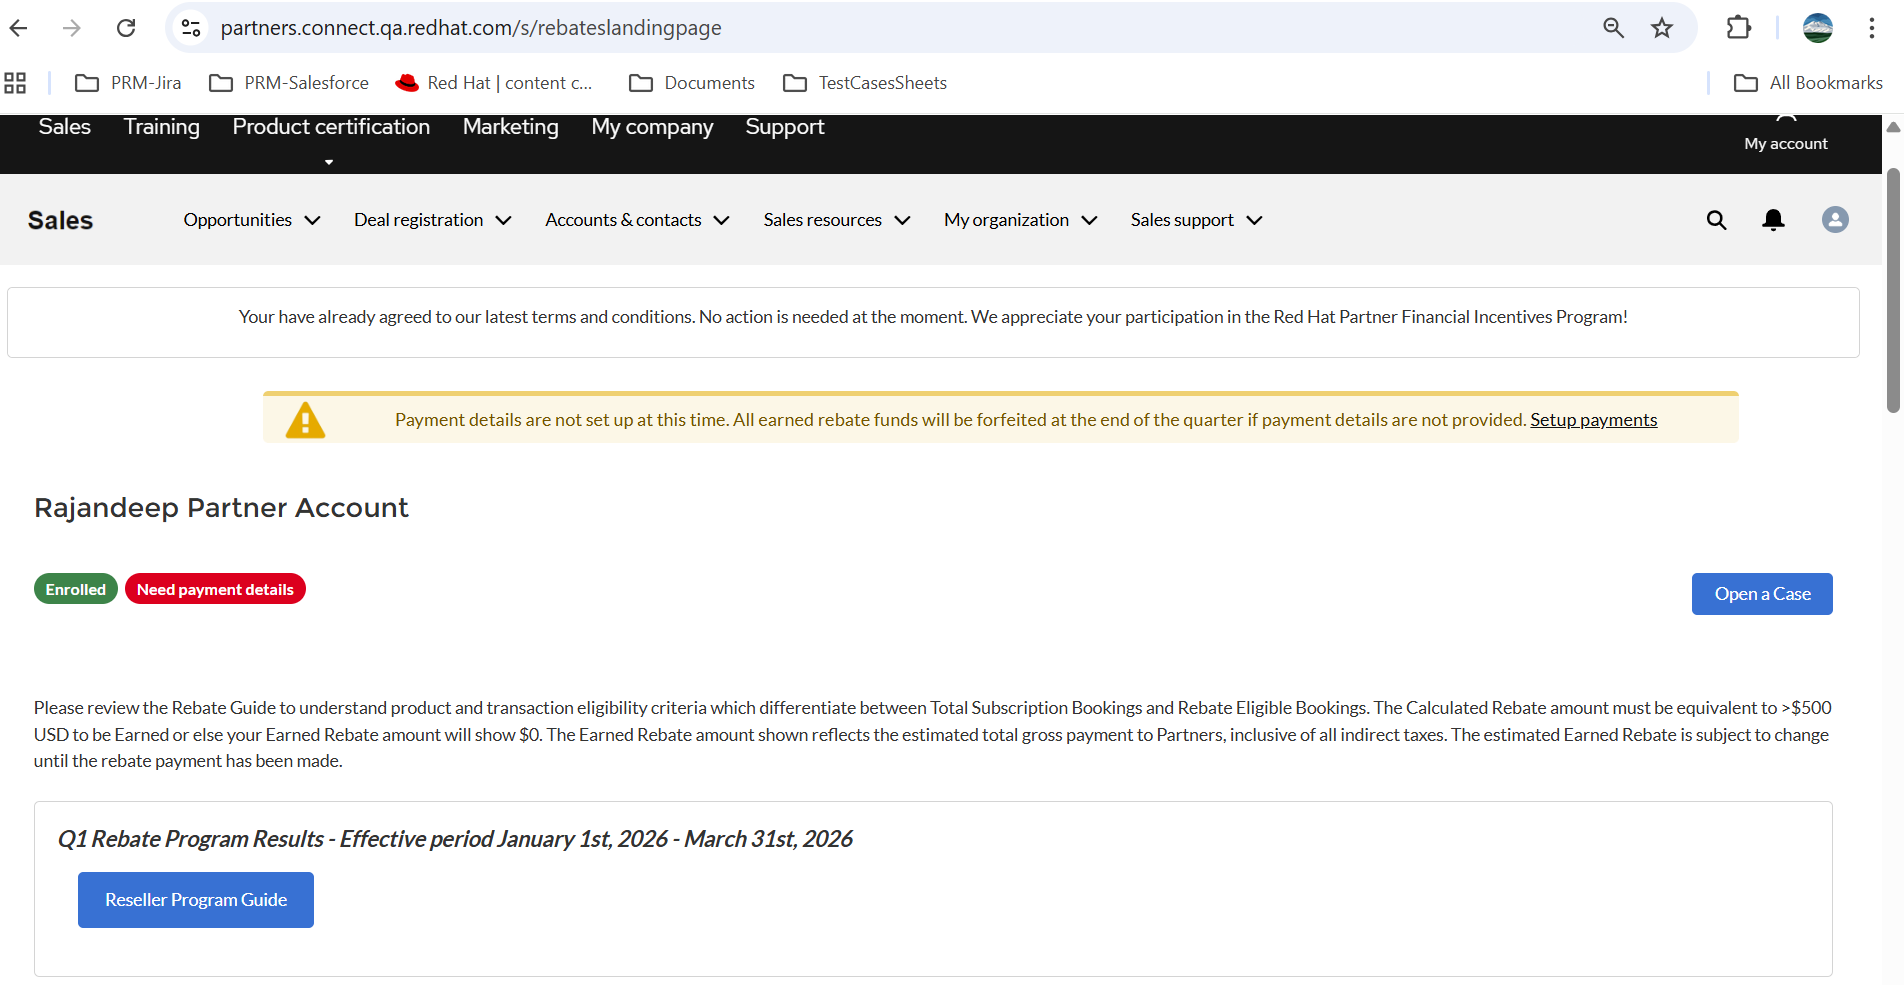Open the Chrome three-dot menu
The width and height of the screenshot is (1904, 985).
point(1872,28)
